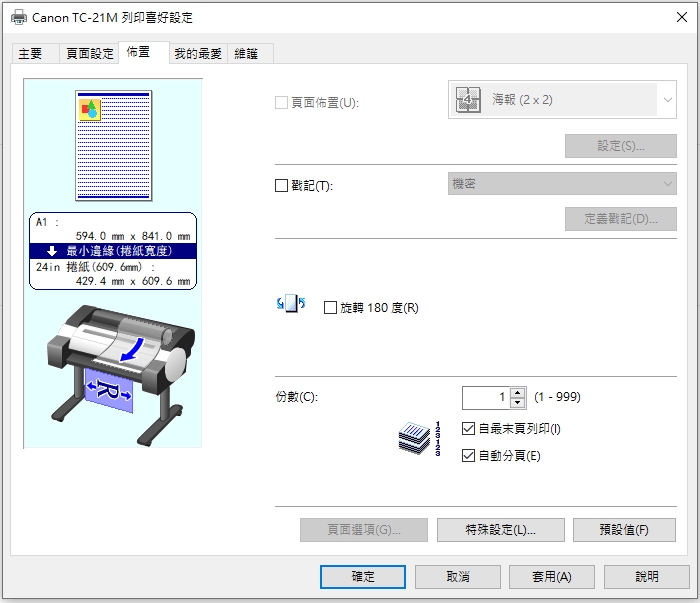
Task: Click the 頁面選項(G)... button
Action: [364, 530]
